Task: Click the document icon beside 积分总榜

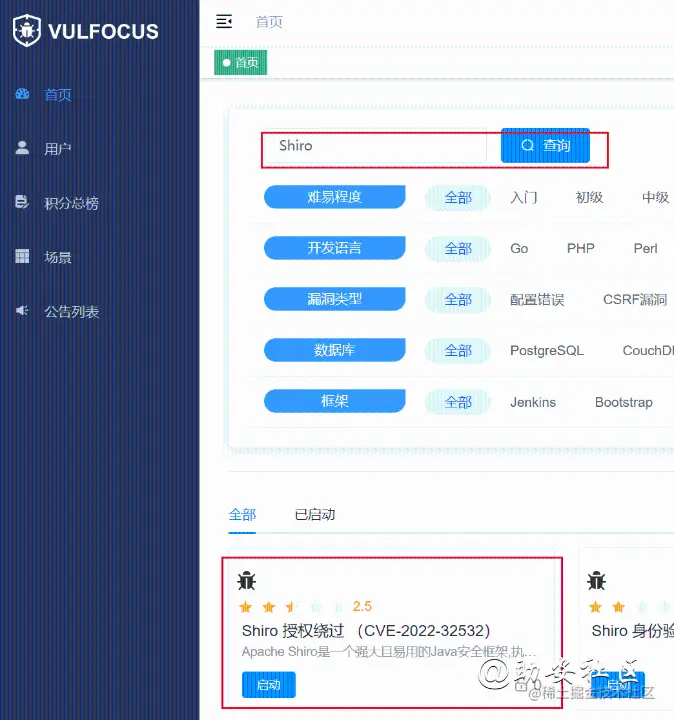Action: point(22,202)
